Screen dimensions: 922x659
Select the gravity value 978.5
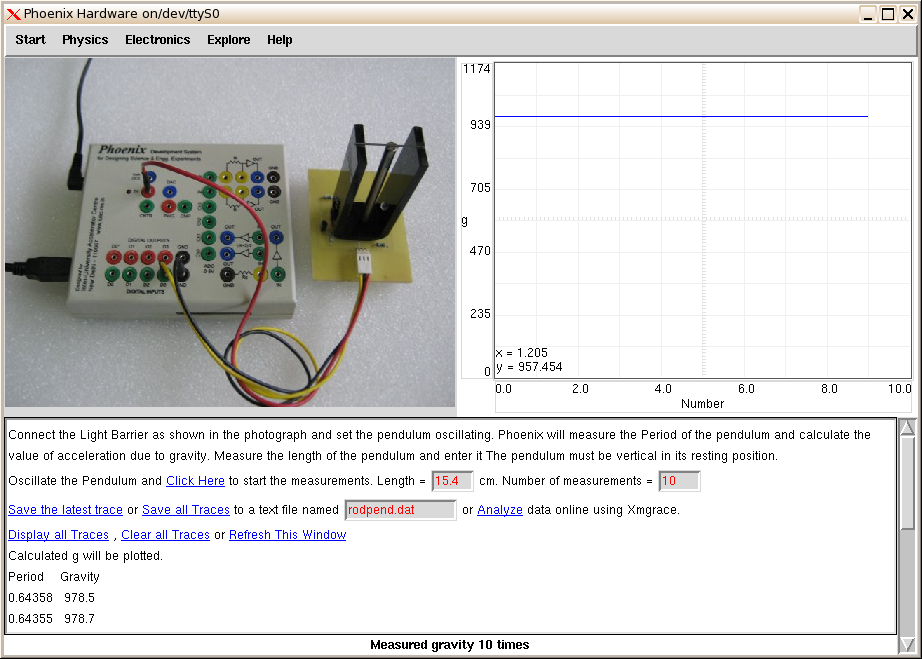coord(79,598)
